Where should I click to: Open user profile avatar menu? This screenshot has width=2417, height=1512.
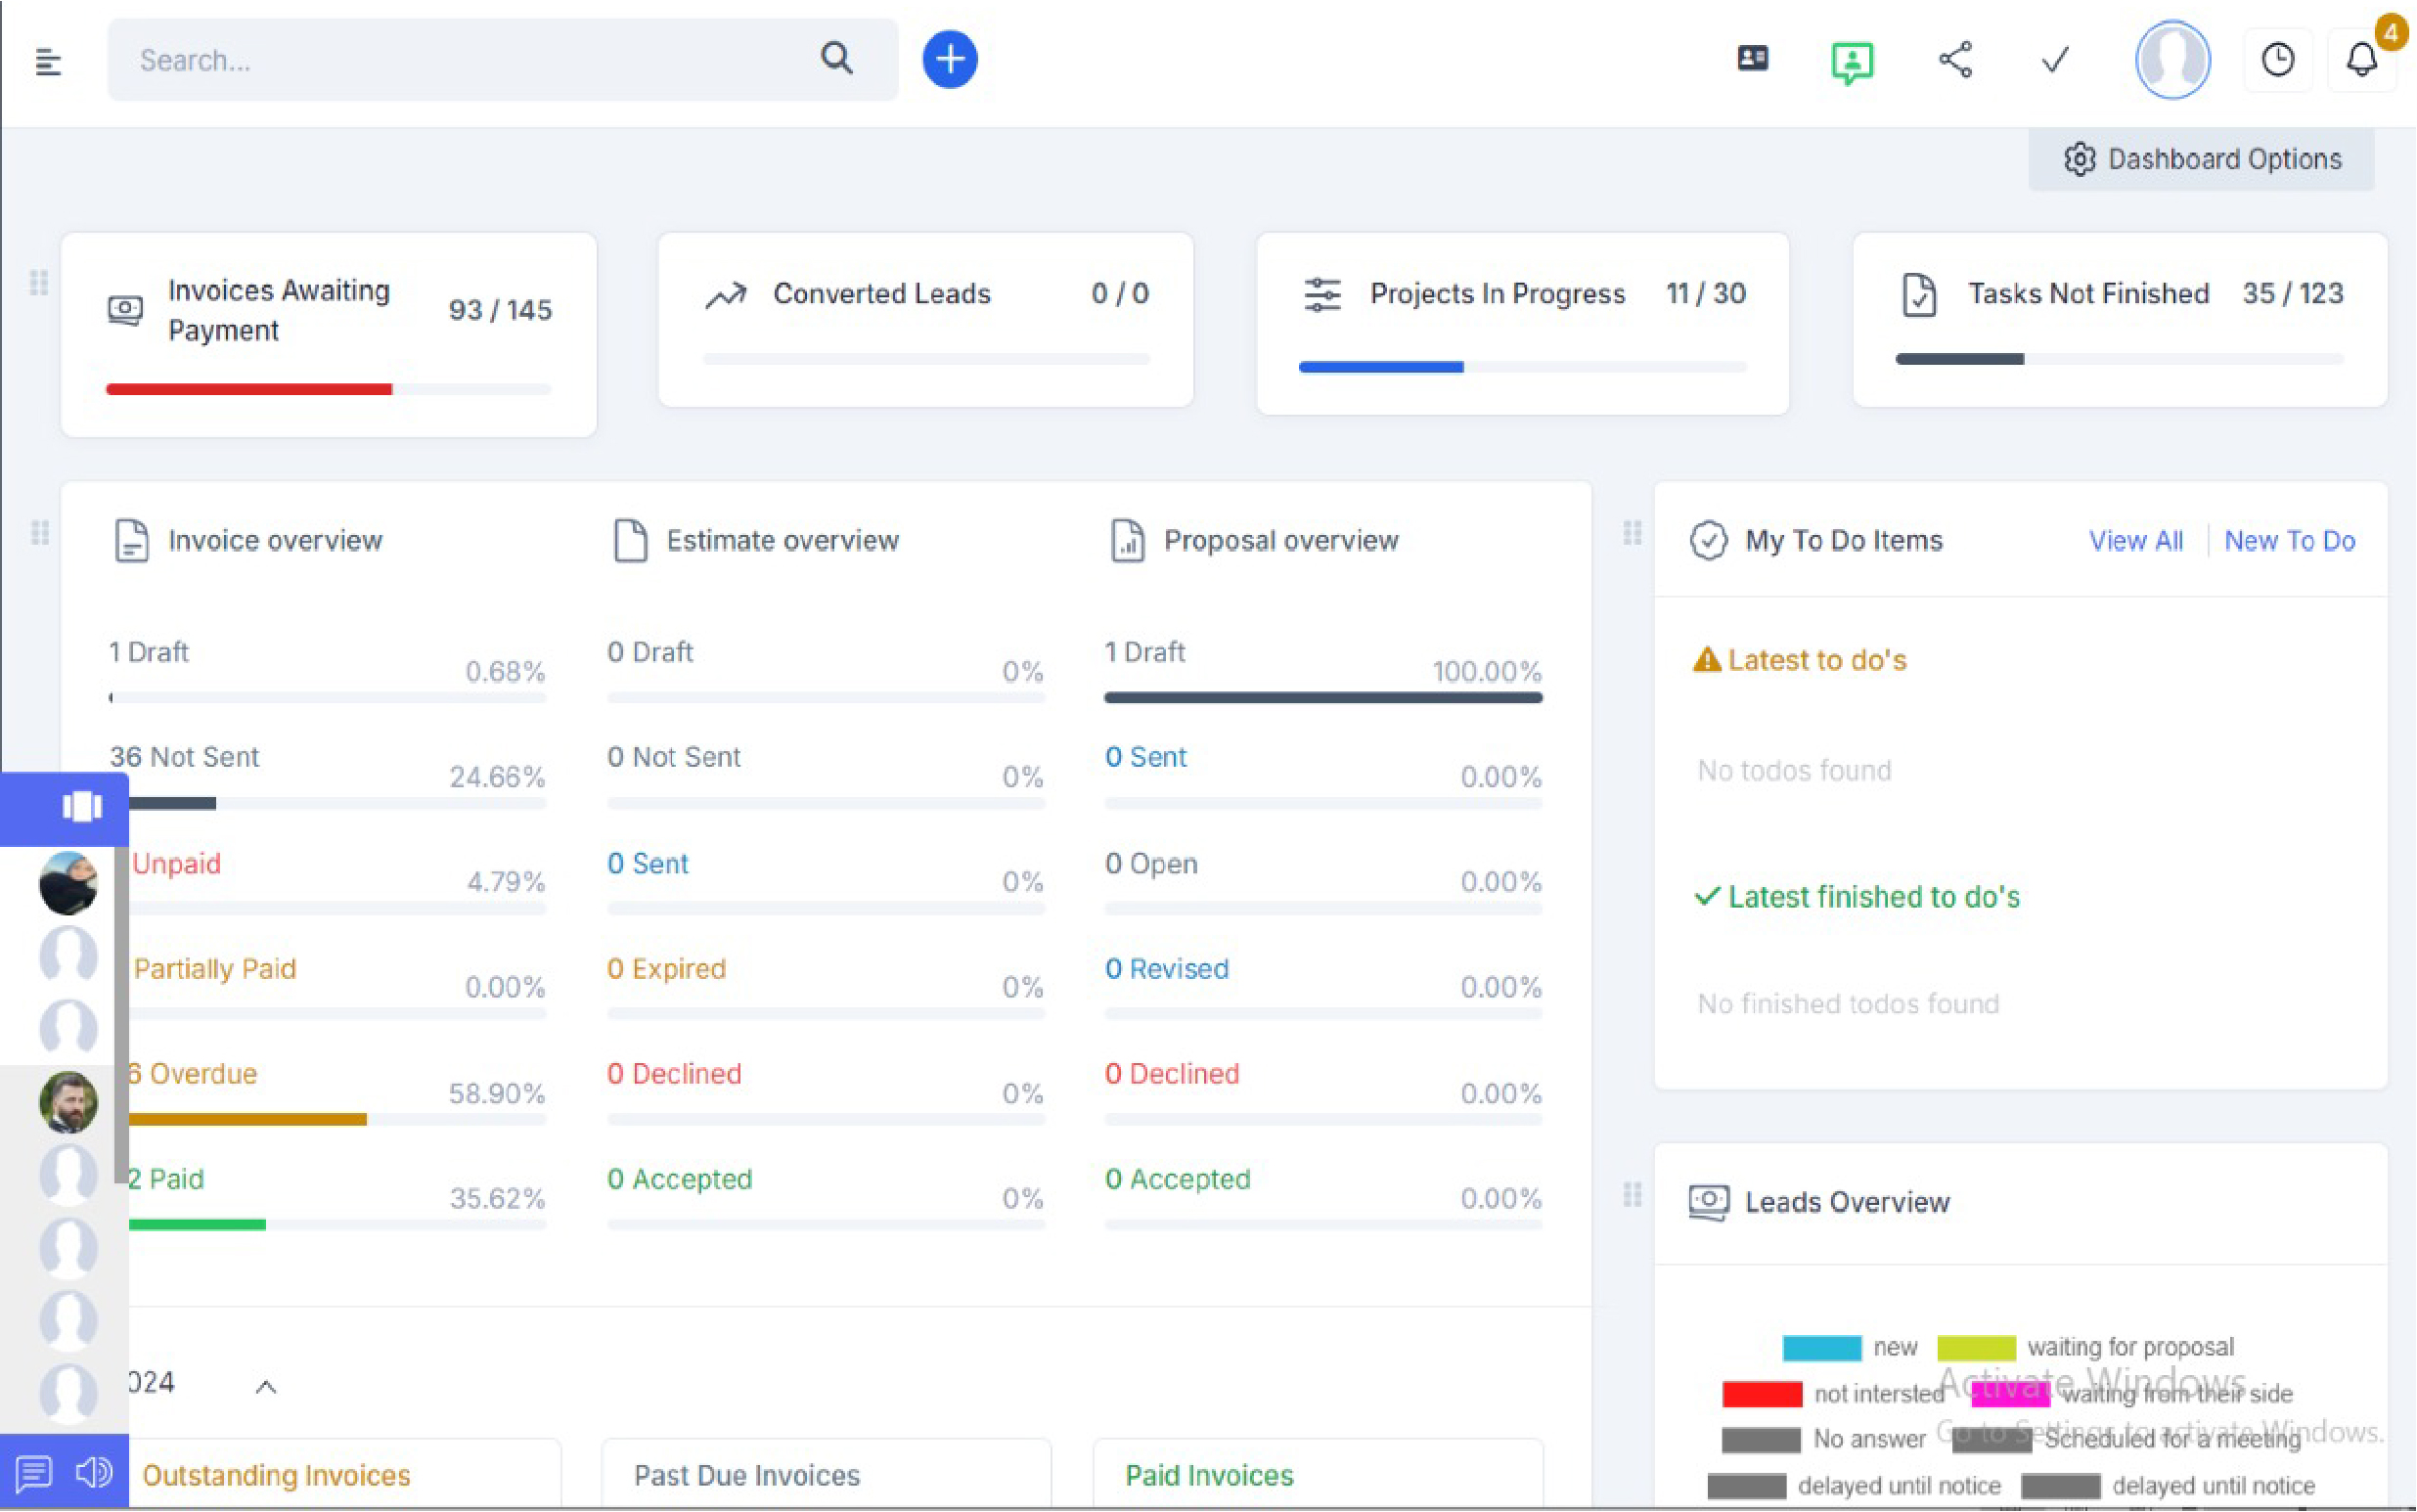[2172, 60]
